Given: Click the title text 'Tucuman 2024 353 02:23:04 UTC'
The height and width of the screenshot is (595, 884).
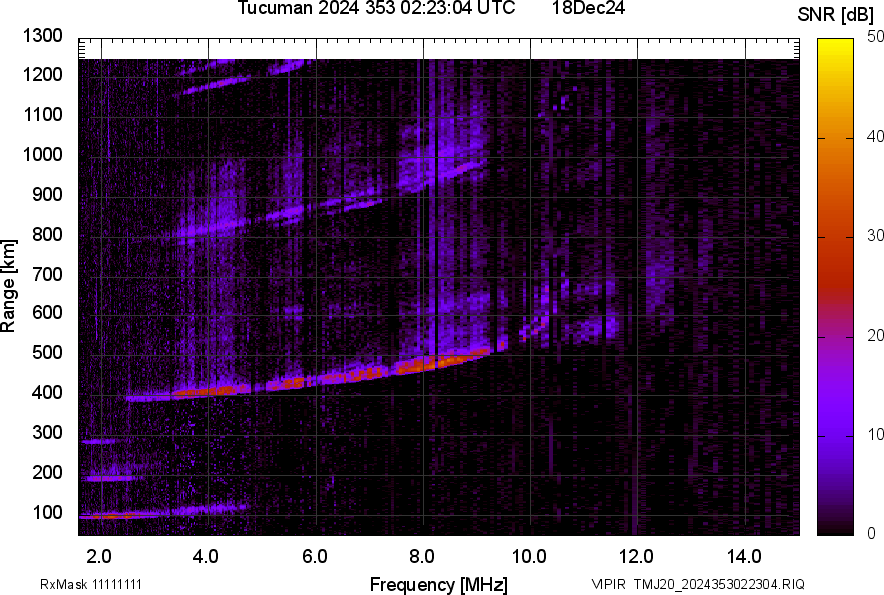Looking at the screenshot, I should point(376,8).
